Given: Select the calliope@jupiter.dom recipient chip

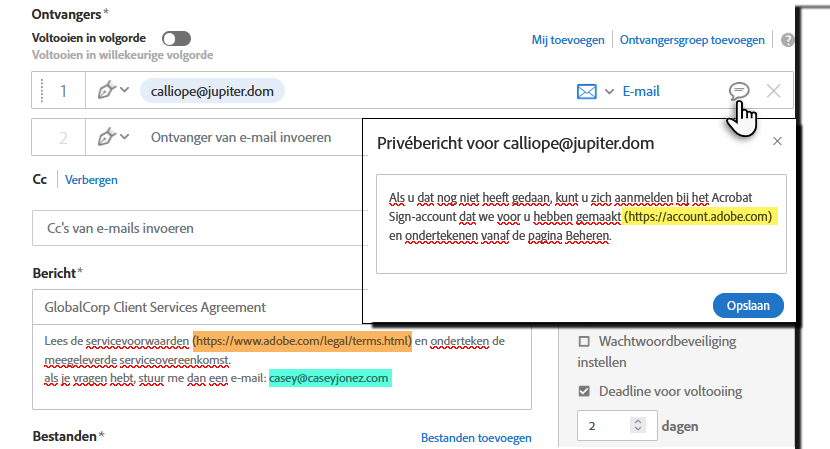Looking at the screenshot, I should pyautogui.click(x=212, y=91).
